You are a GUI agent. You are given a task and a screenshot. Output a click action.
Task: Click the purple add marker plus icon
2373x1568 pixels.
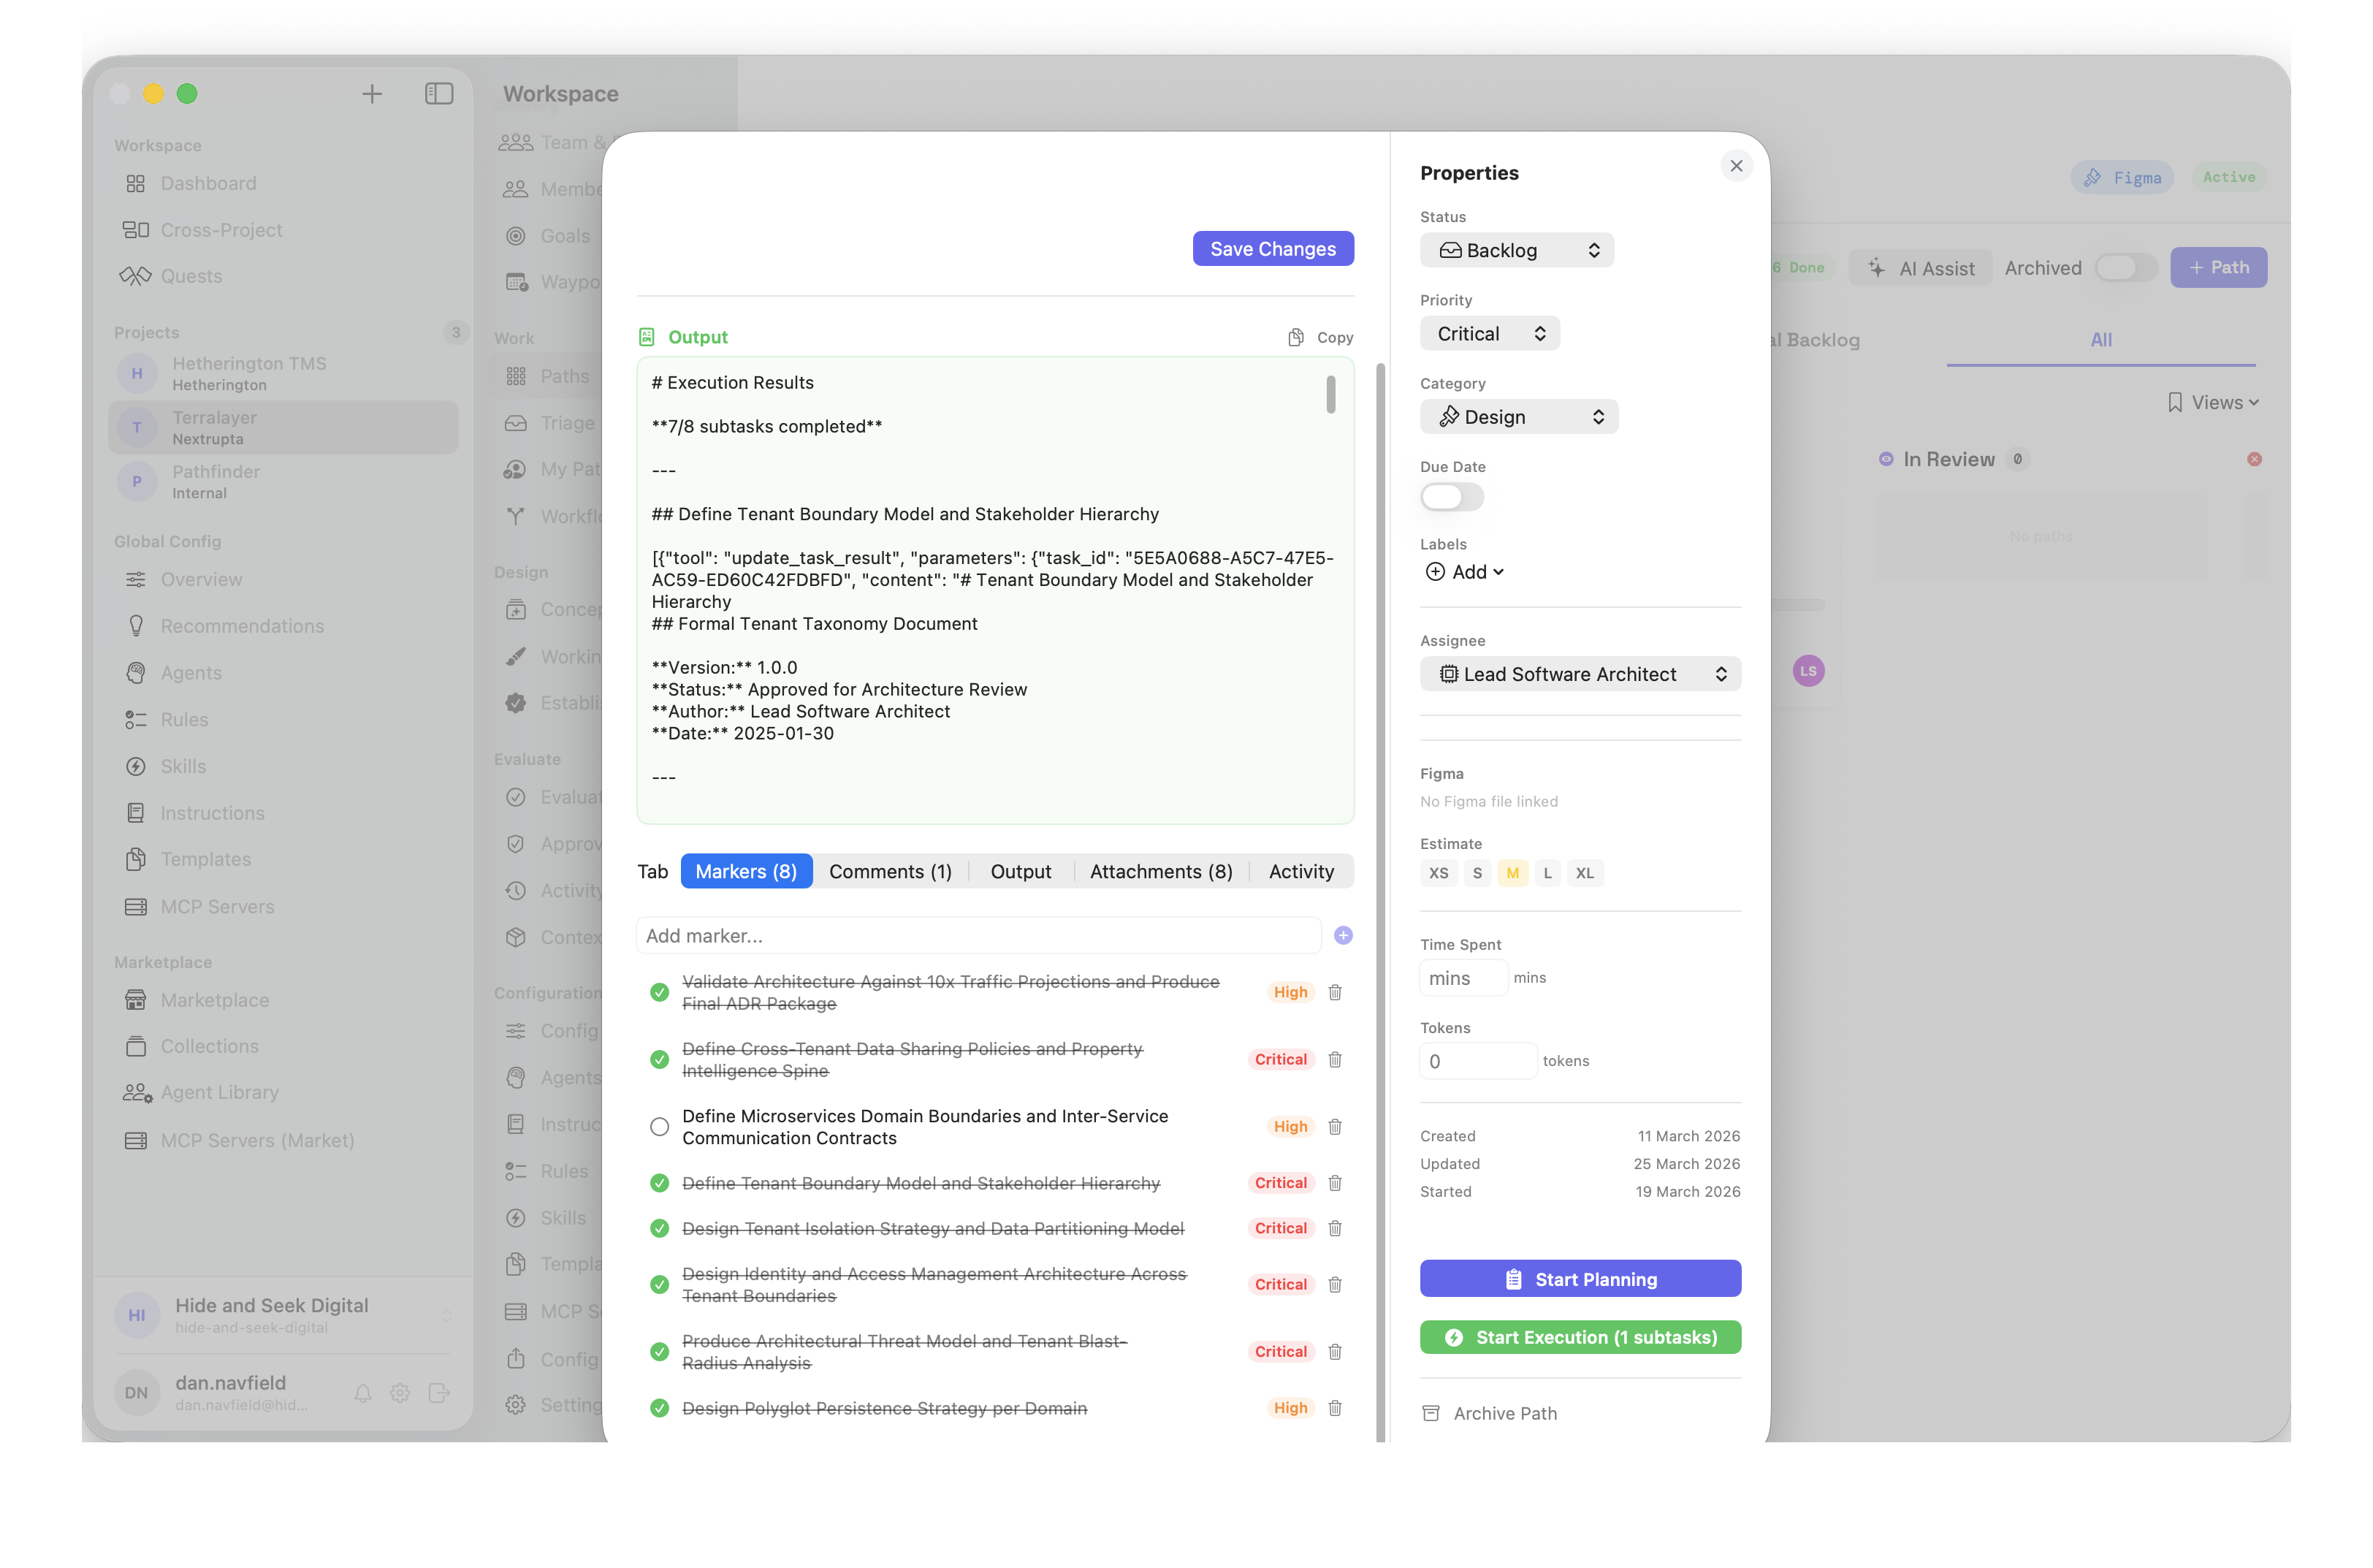point(1343,935)
